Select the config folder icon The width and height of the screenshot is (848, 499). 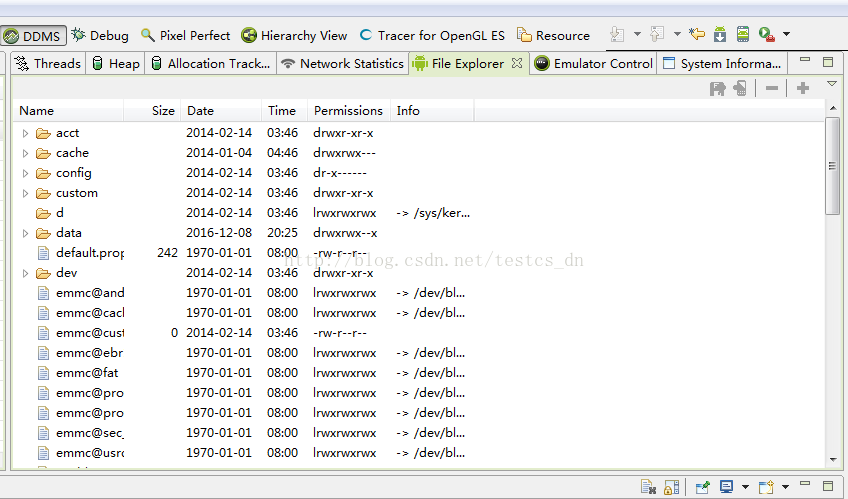pos(43,173)
